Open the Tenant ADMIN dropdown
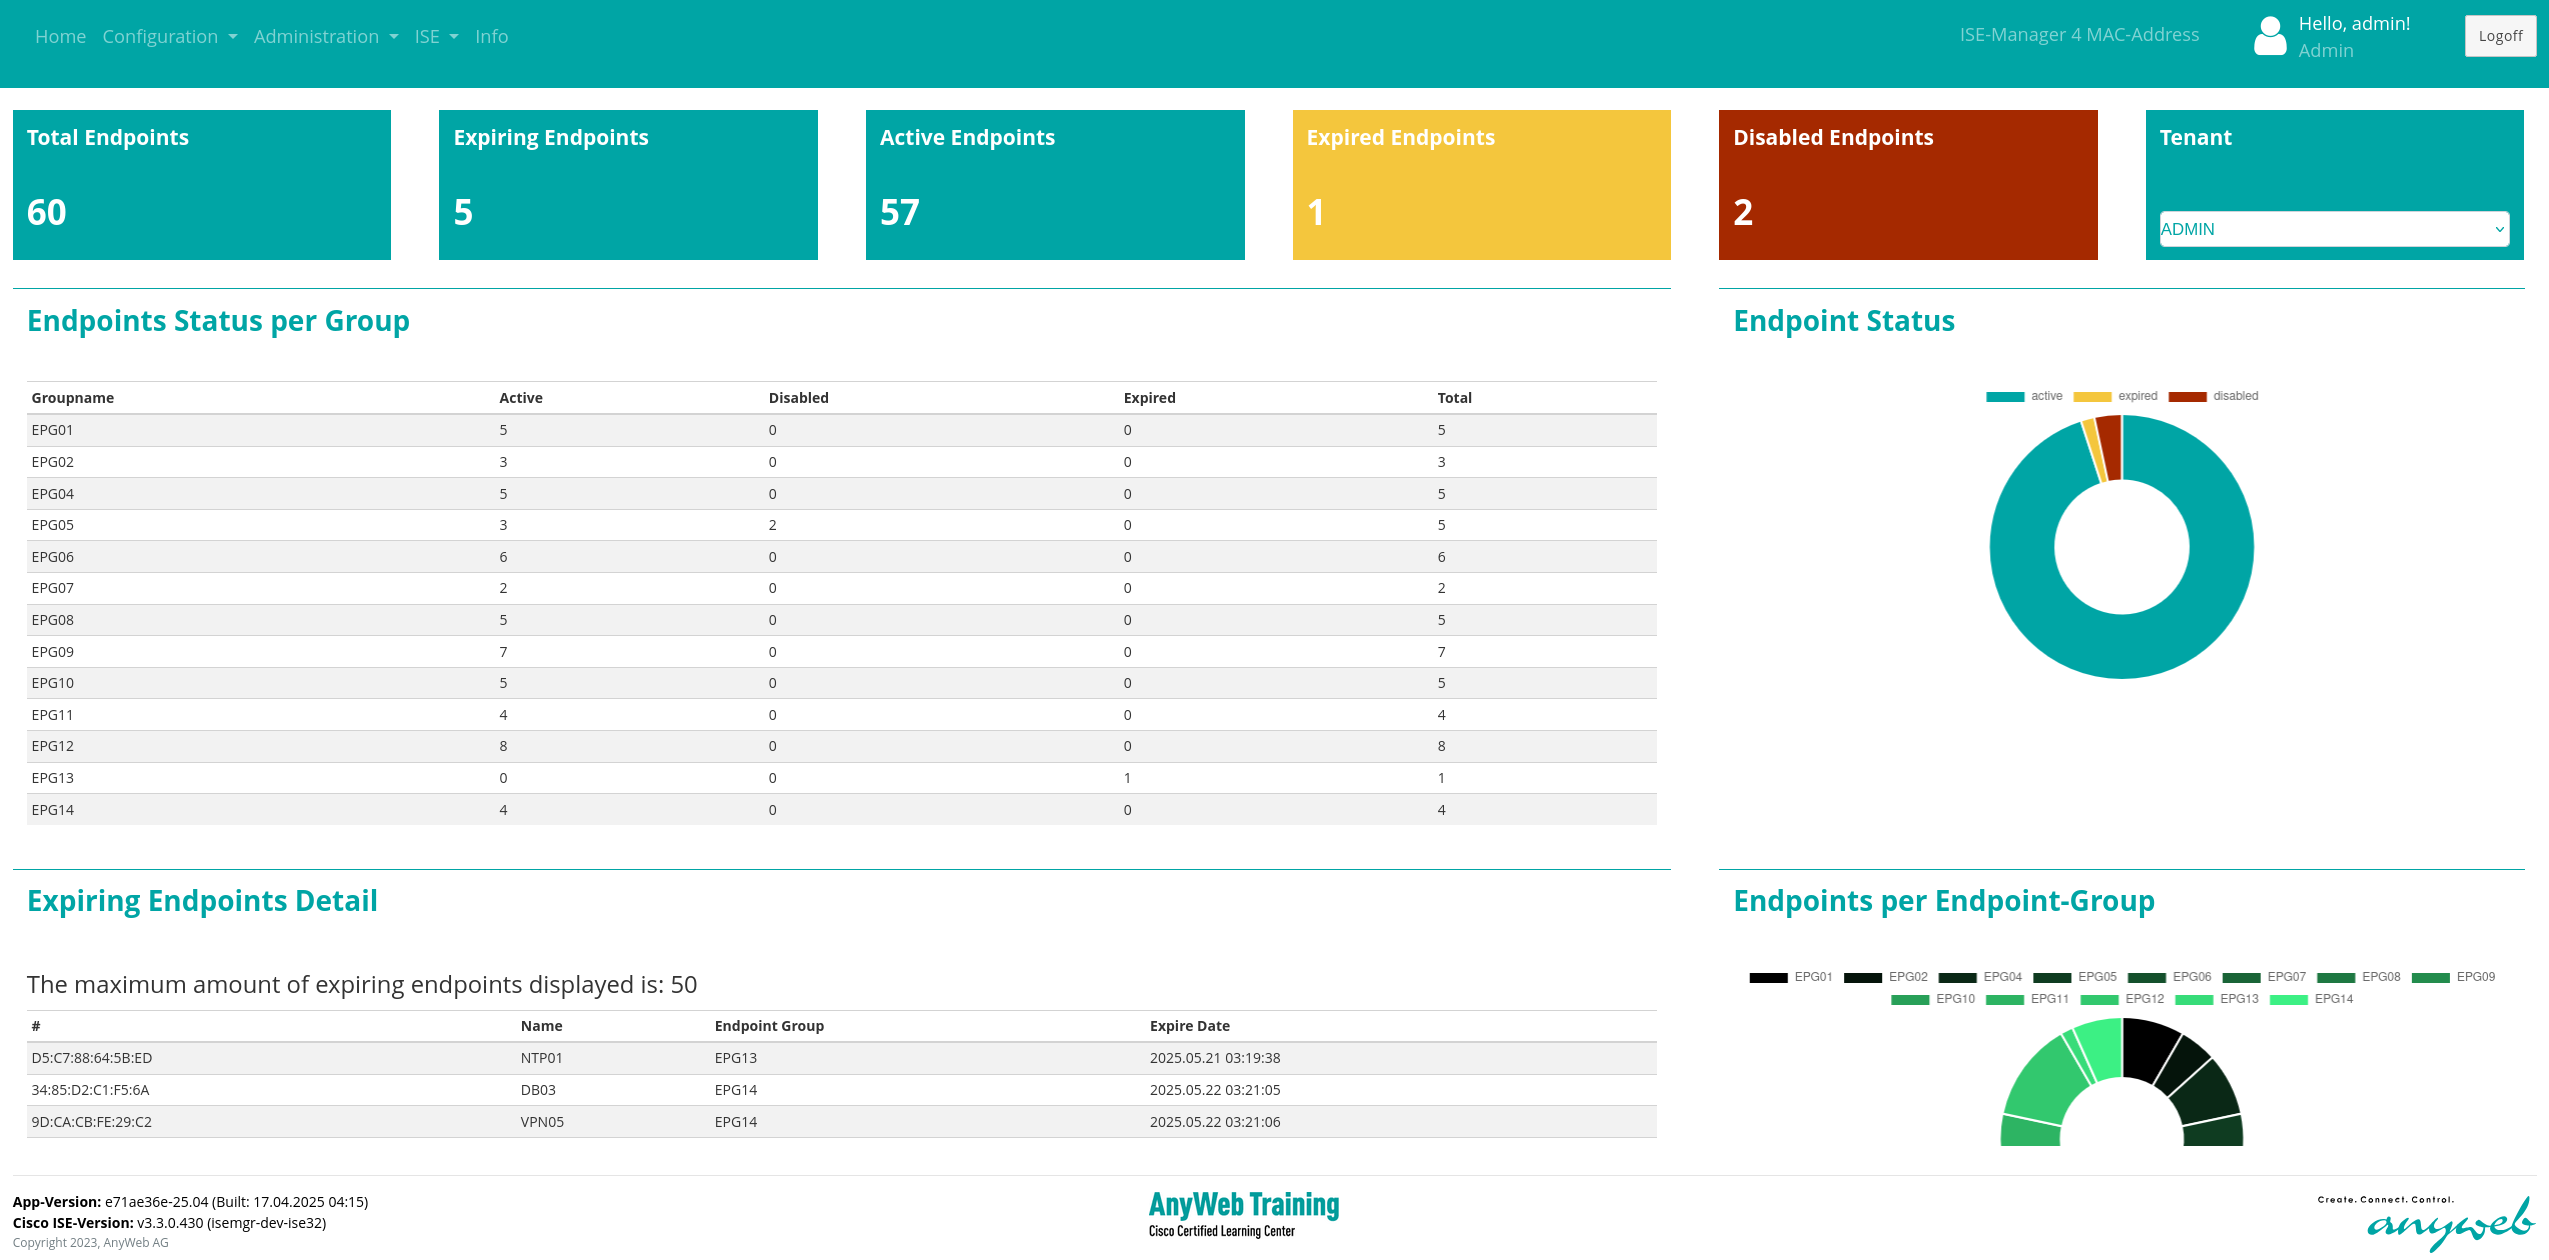Viewport: 2549px width, 1260px height. point(2333,229)
